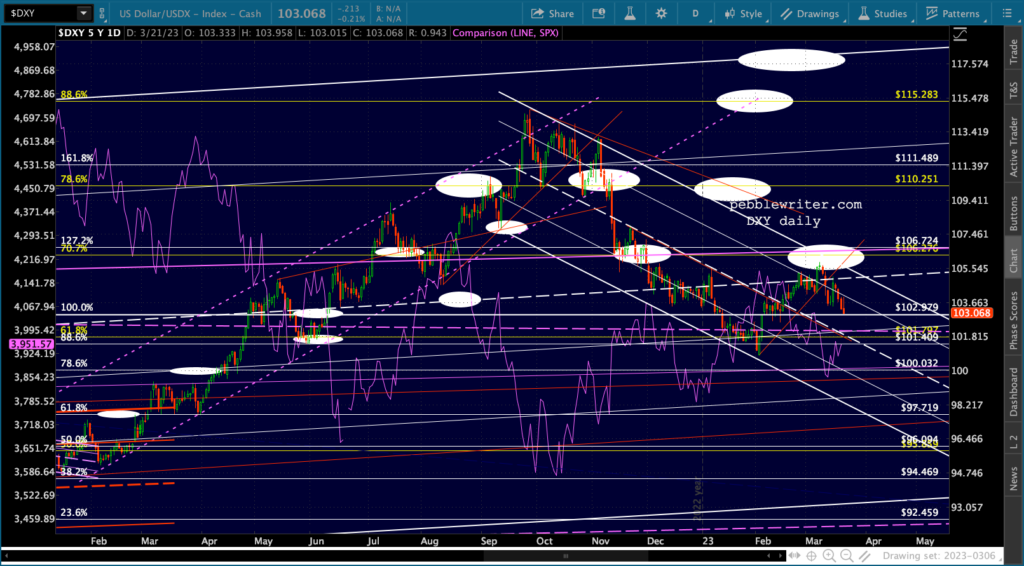Open the quick trade ticket icon next to Share
The height and width of the screenshot is (566, 1024).
pyautogui.click(x=598, y=13)
